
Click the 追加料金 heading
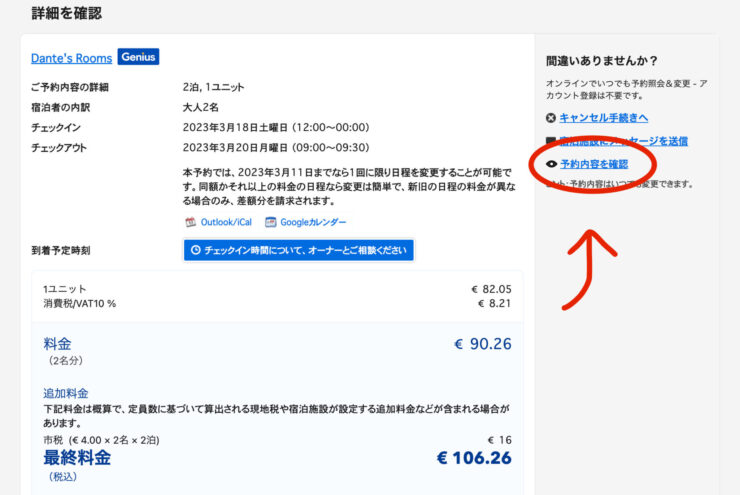click(x=65, y=393)
